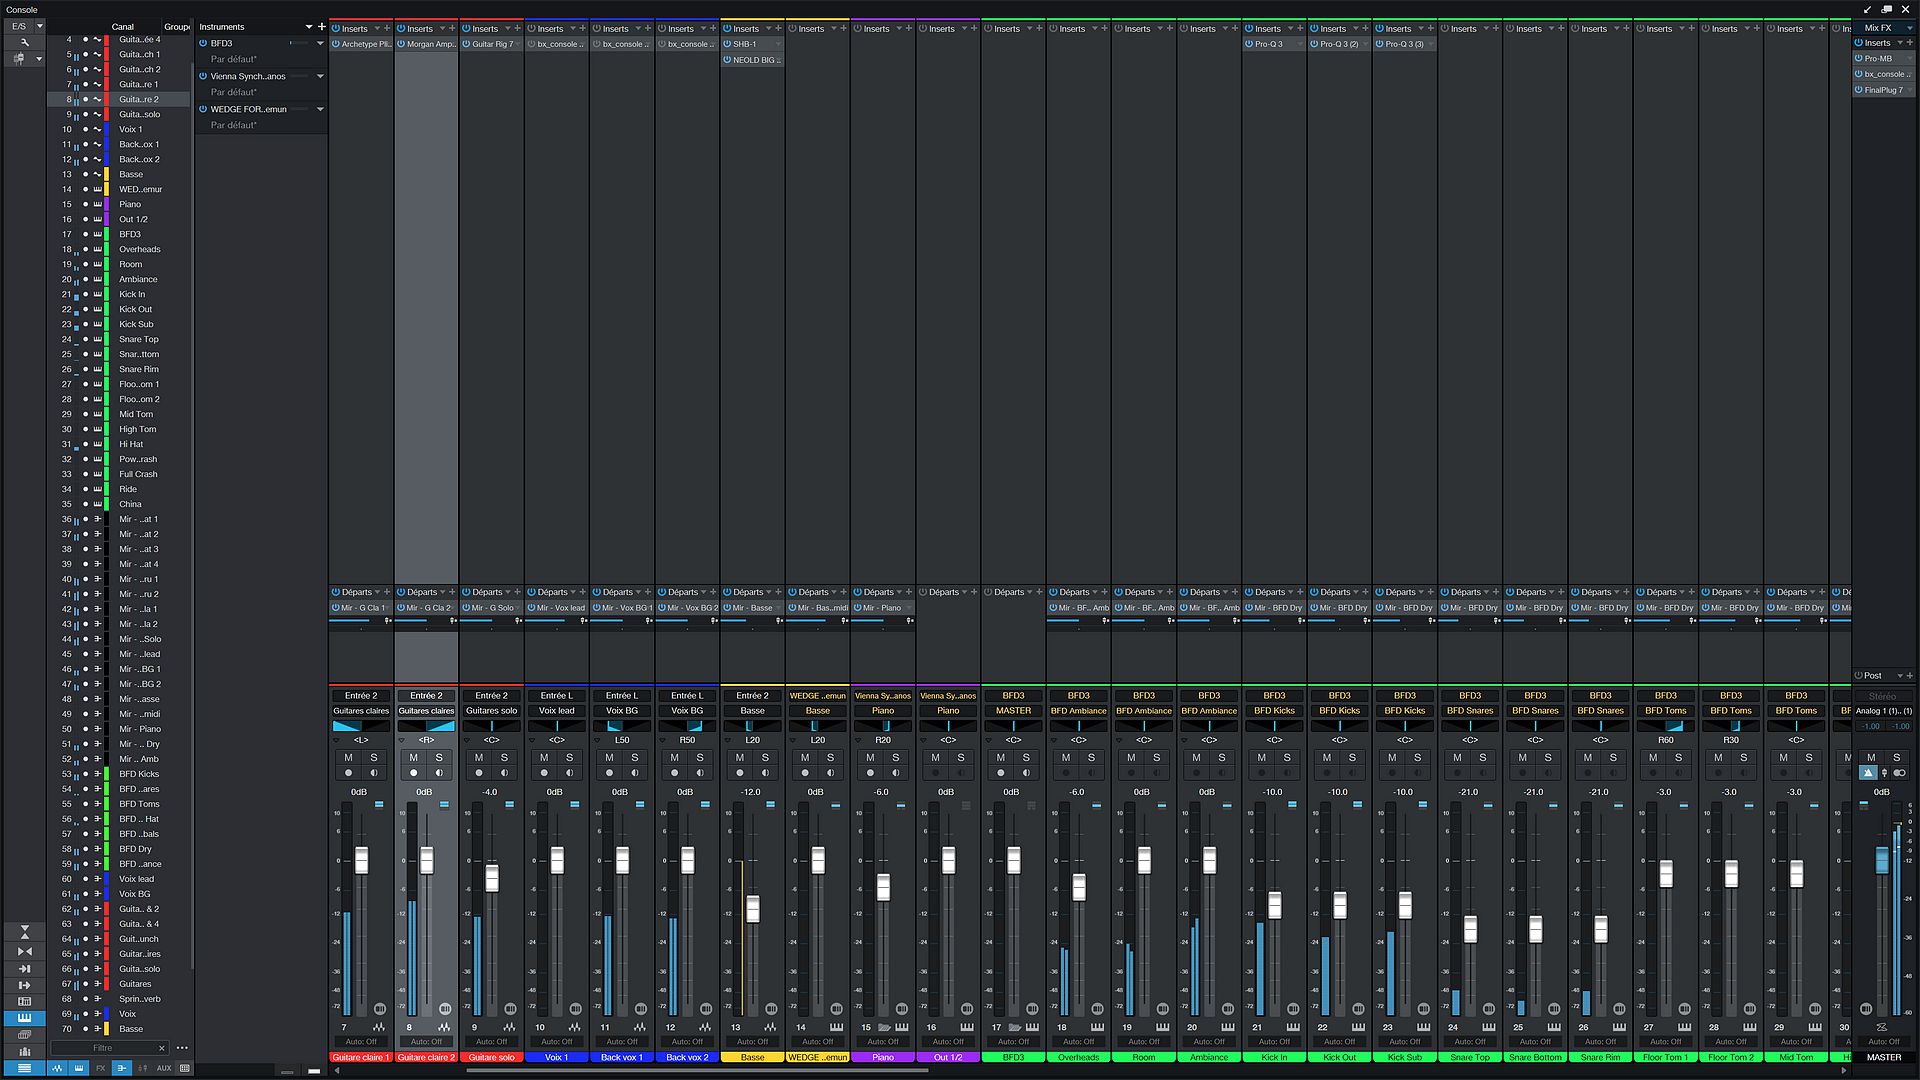Screen dimensions: 1920x1080
Task: Click Auto: Off on the MASTER channel
Action: 1884,1041
